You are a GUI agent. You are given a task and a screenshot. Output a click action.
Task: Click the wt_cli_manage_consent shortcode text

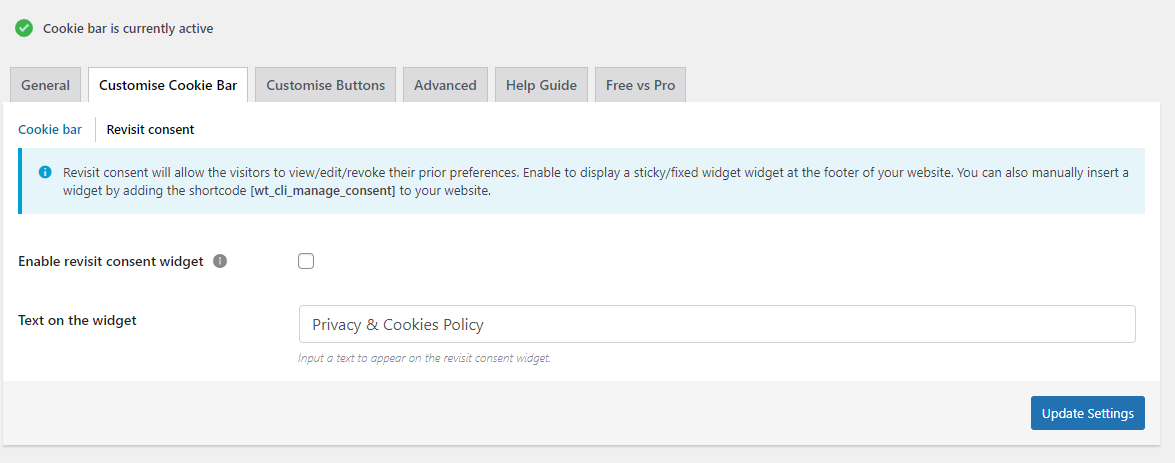coord(323,190)
